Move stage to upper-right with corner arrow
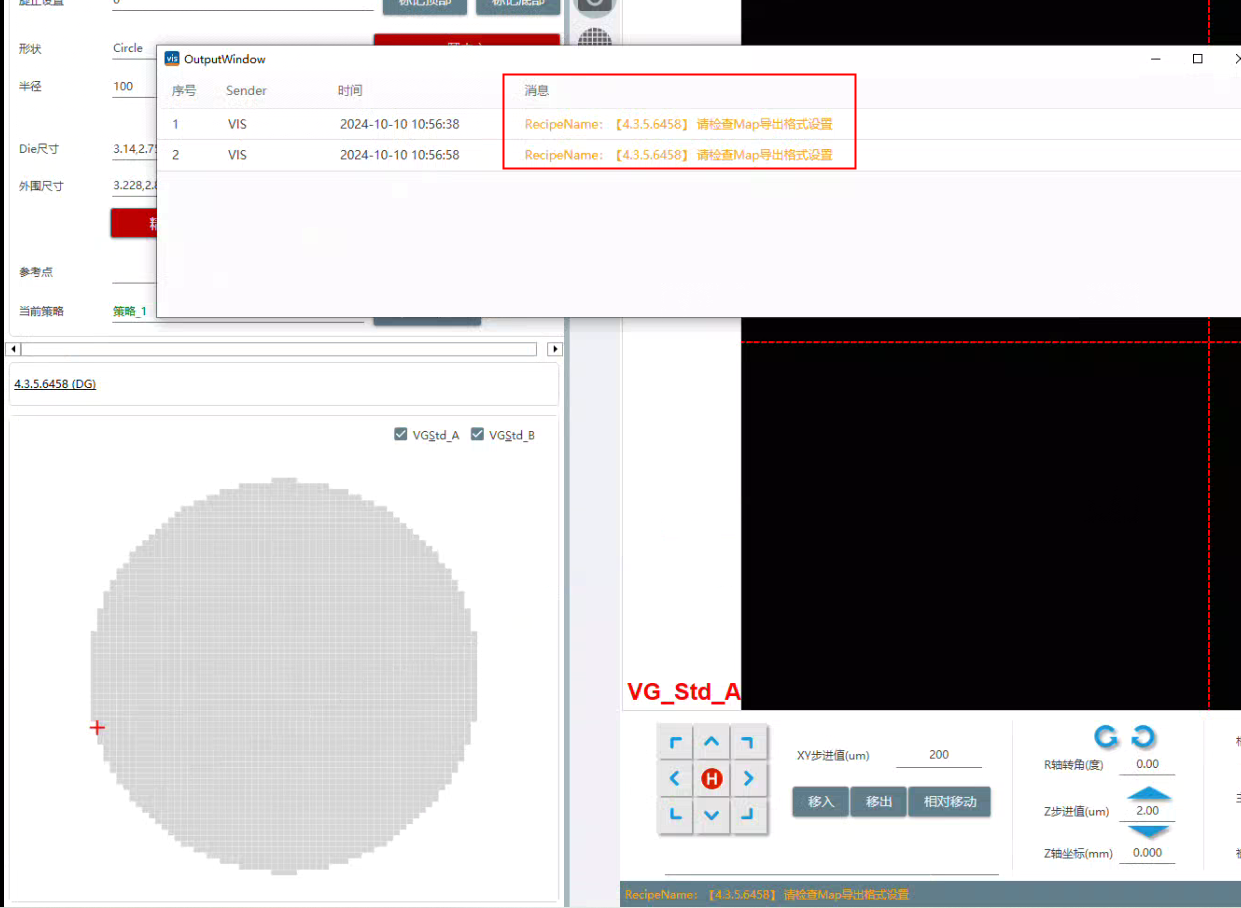The image size is (1241, 908). 748,743
